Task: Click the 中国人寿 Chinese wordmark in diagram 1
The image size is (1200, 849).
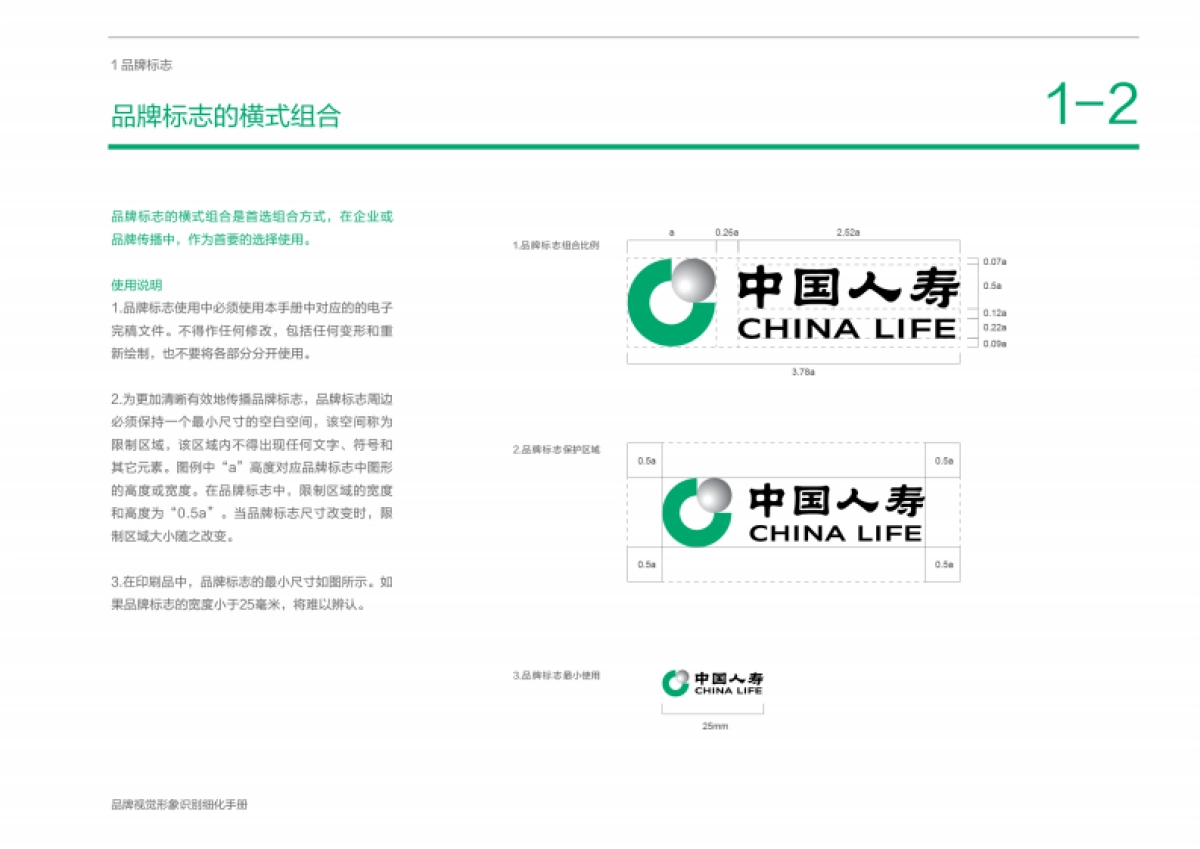Action: coord(850,287)
